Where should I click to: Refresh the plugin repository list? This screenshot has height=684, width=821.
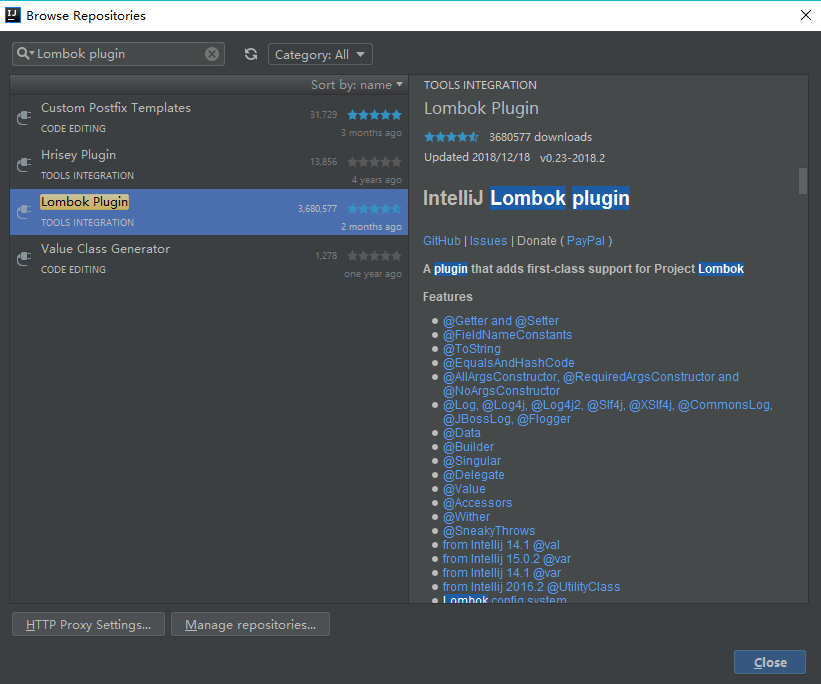click(x=251, y=54)
